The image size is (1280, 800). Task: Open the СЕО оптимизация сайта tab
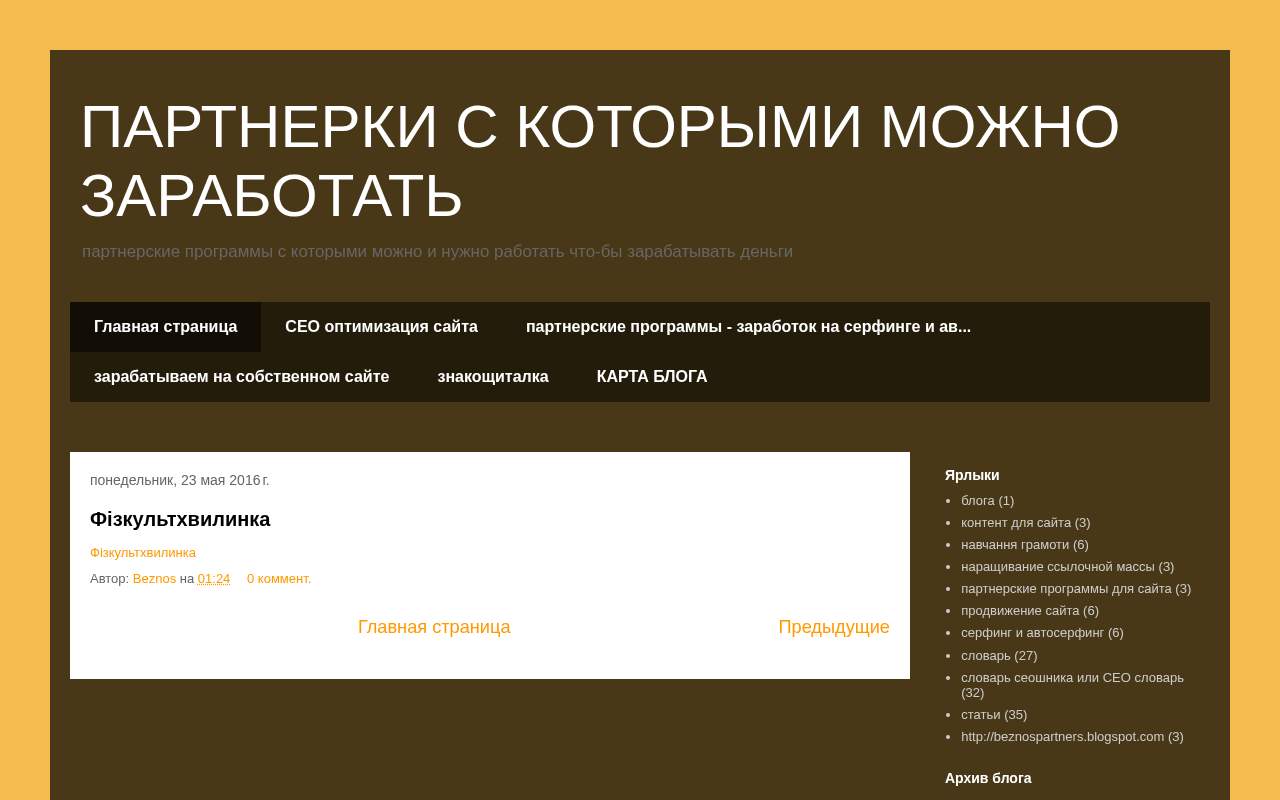coord(381,327)
